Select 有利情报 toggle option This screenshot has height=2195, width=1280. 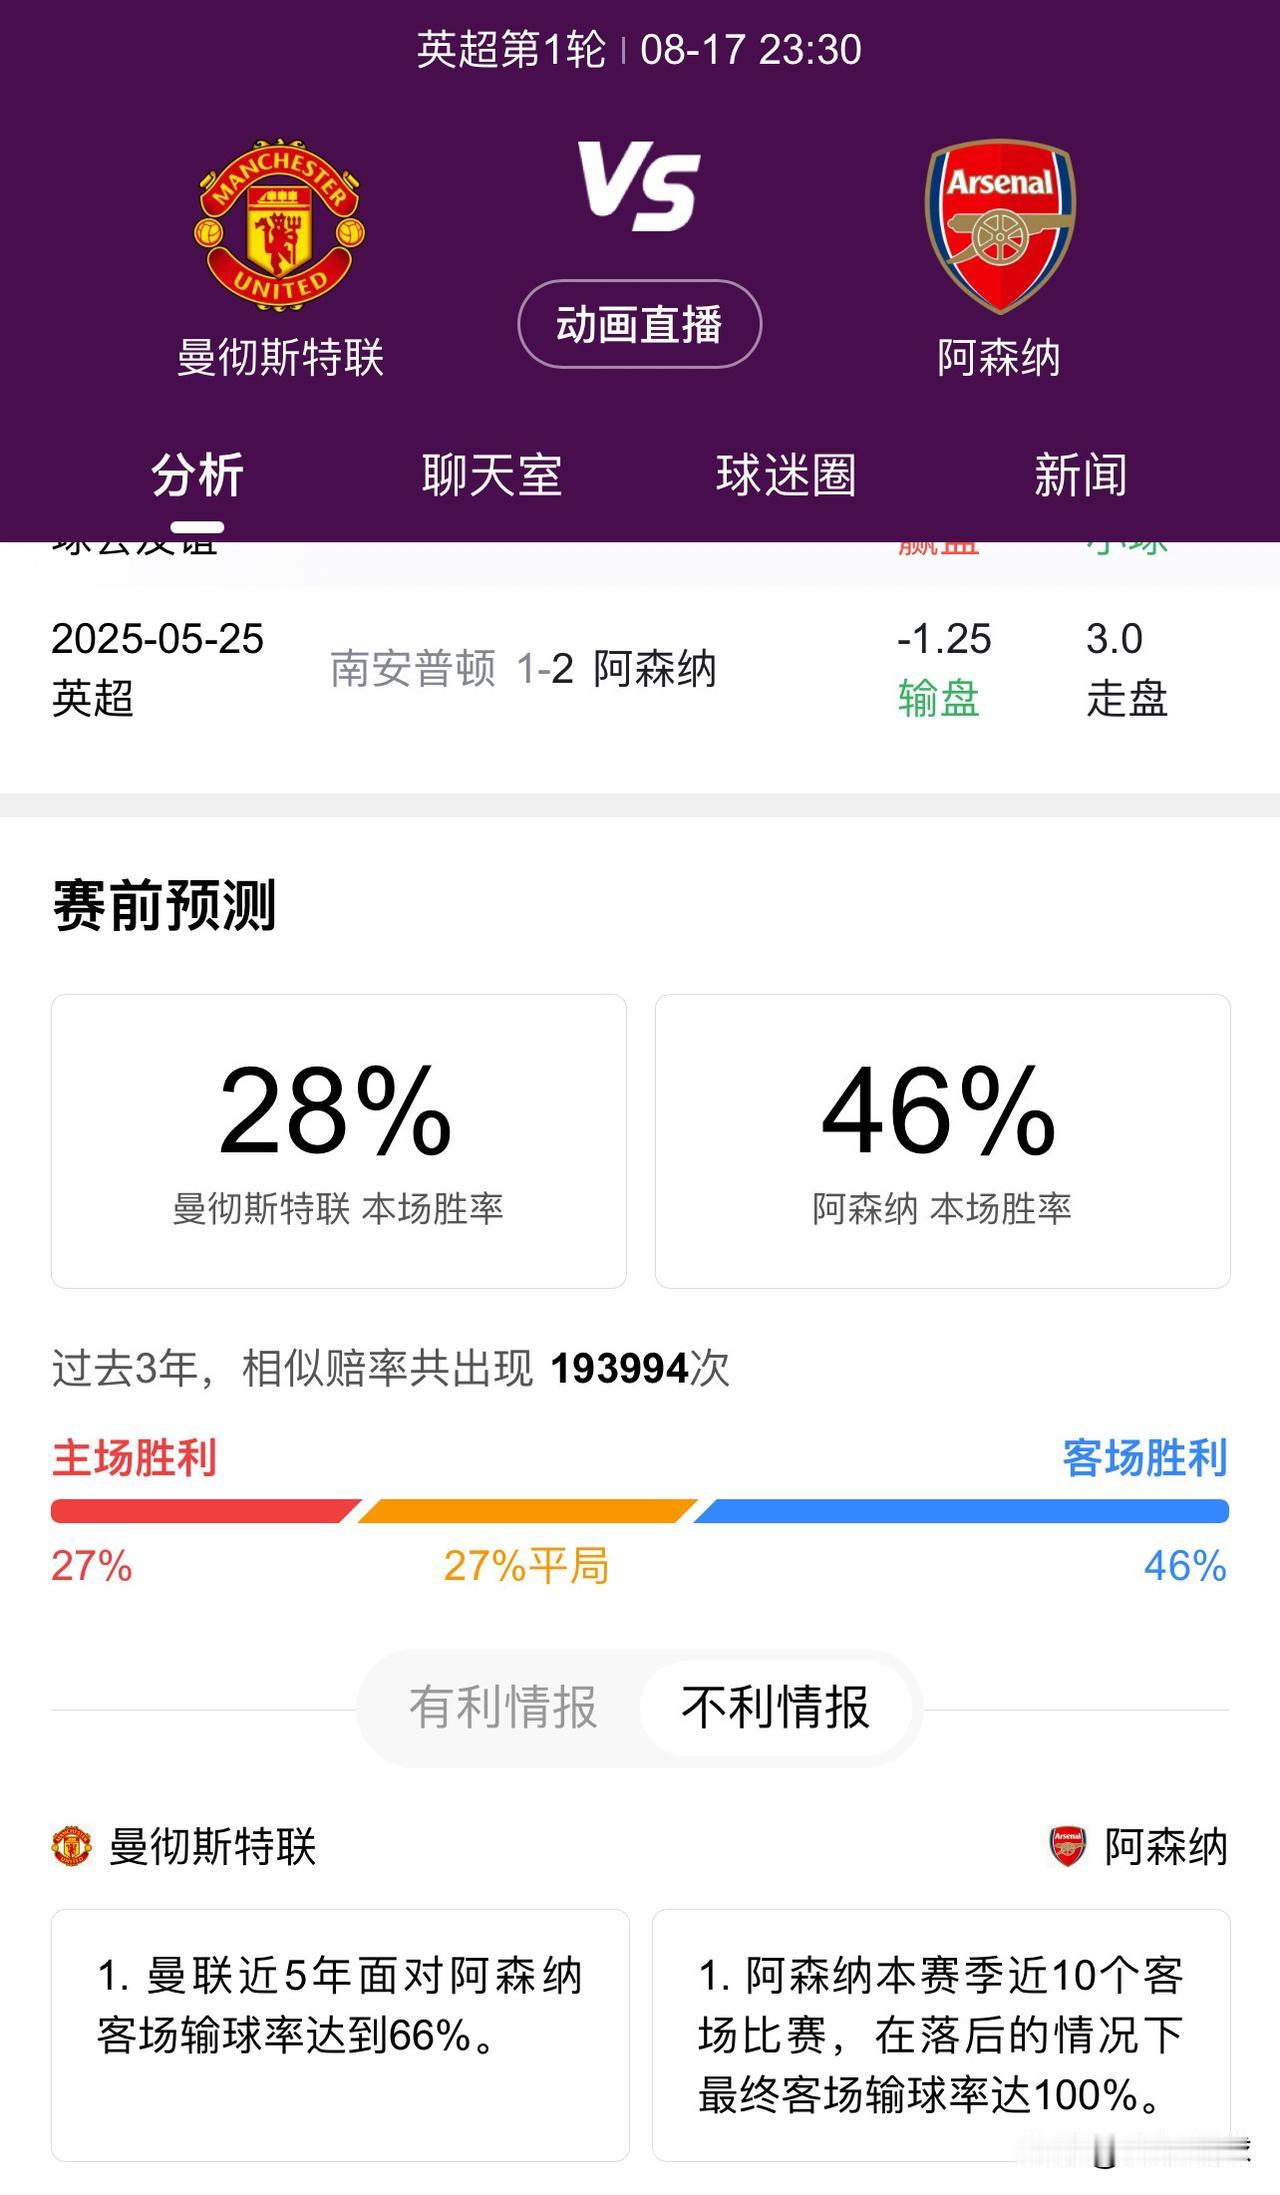coord(503,1707)
